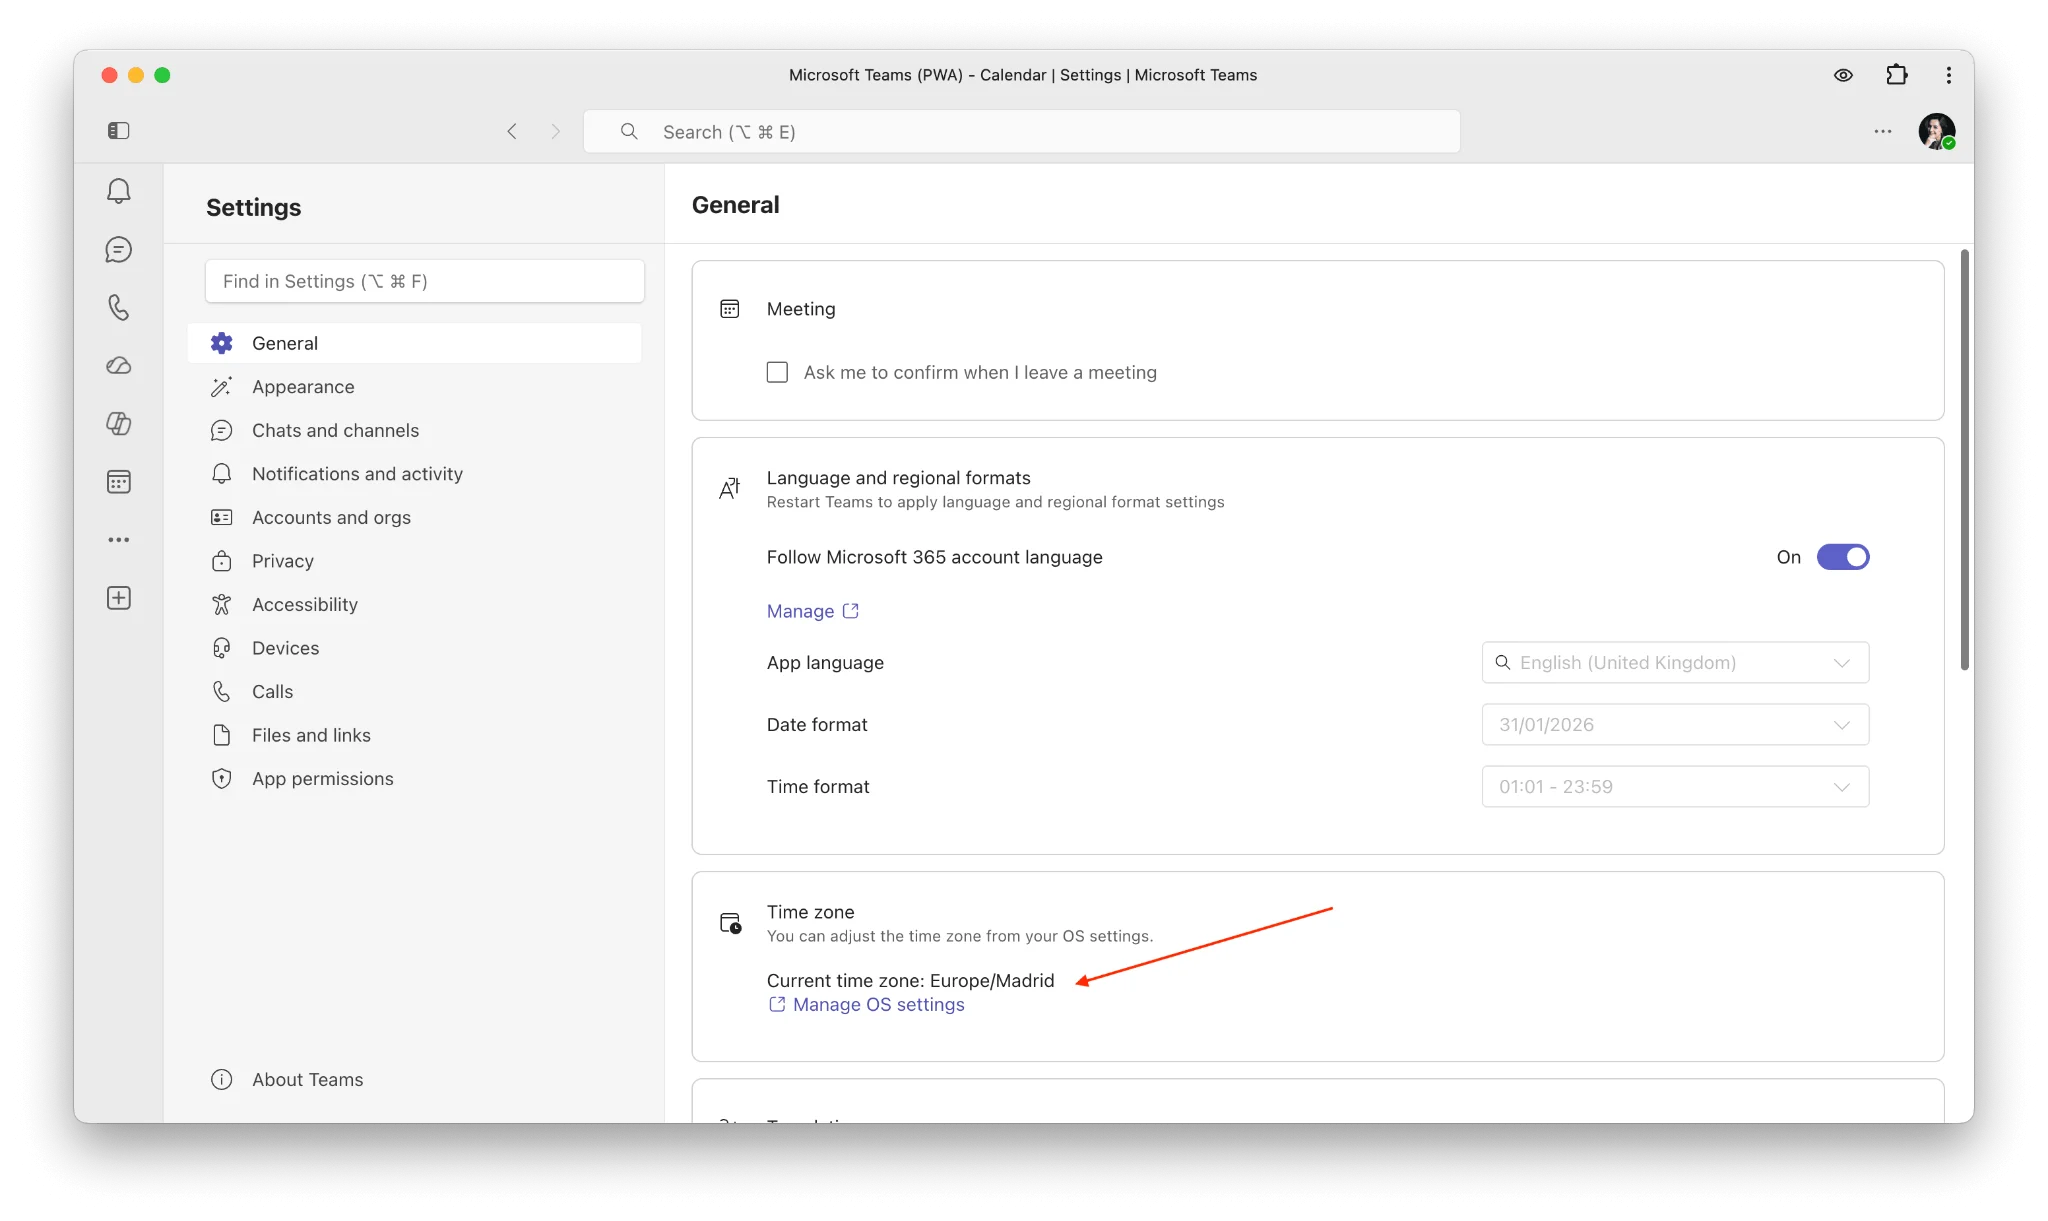This screenshot has height=1221, width=2048.
Task: Click the Devices headset icon
Action: pyautogui.click(x=221, y=648)
